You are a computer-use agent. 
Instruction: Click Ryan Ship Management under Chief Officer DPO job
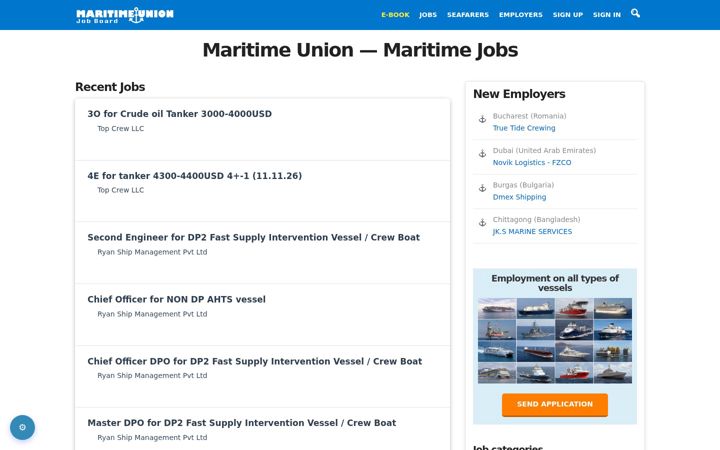point(152,376)
